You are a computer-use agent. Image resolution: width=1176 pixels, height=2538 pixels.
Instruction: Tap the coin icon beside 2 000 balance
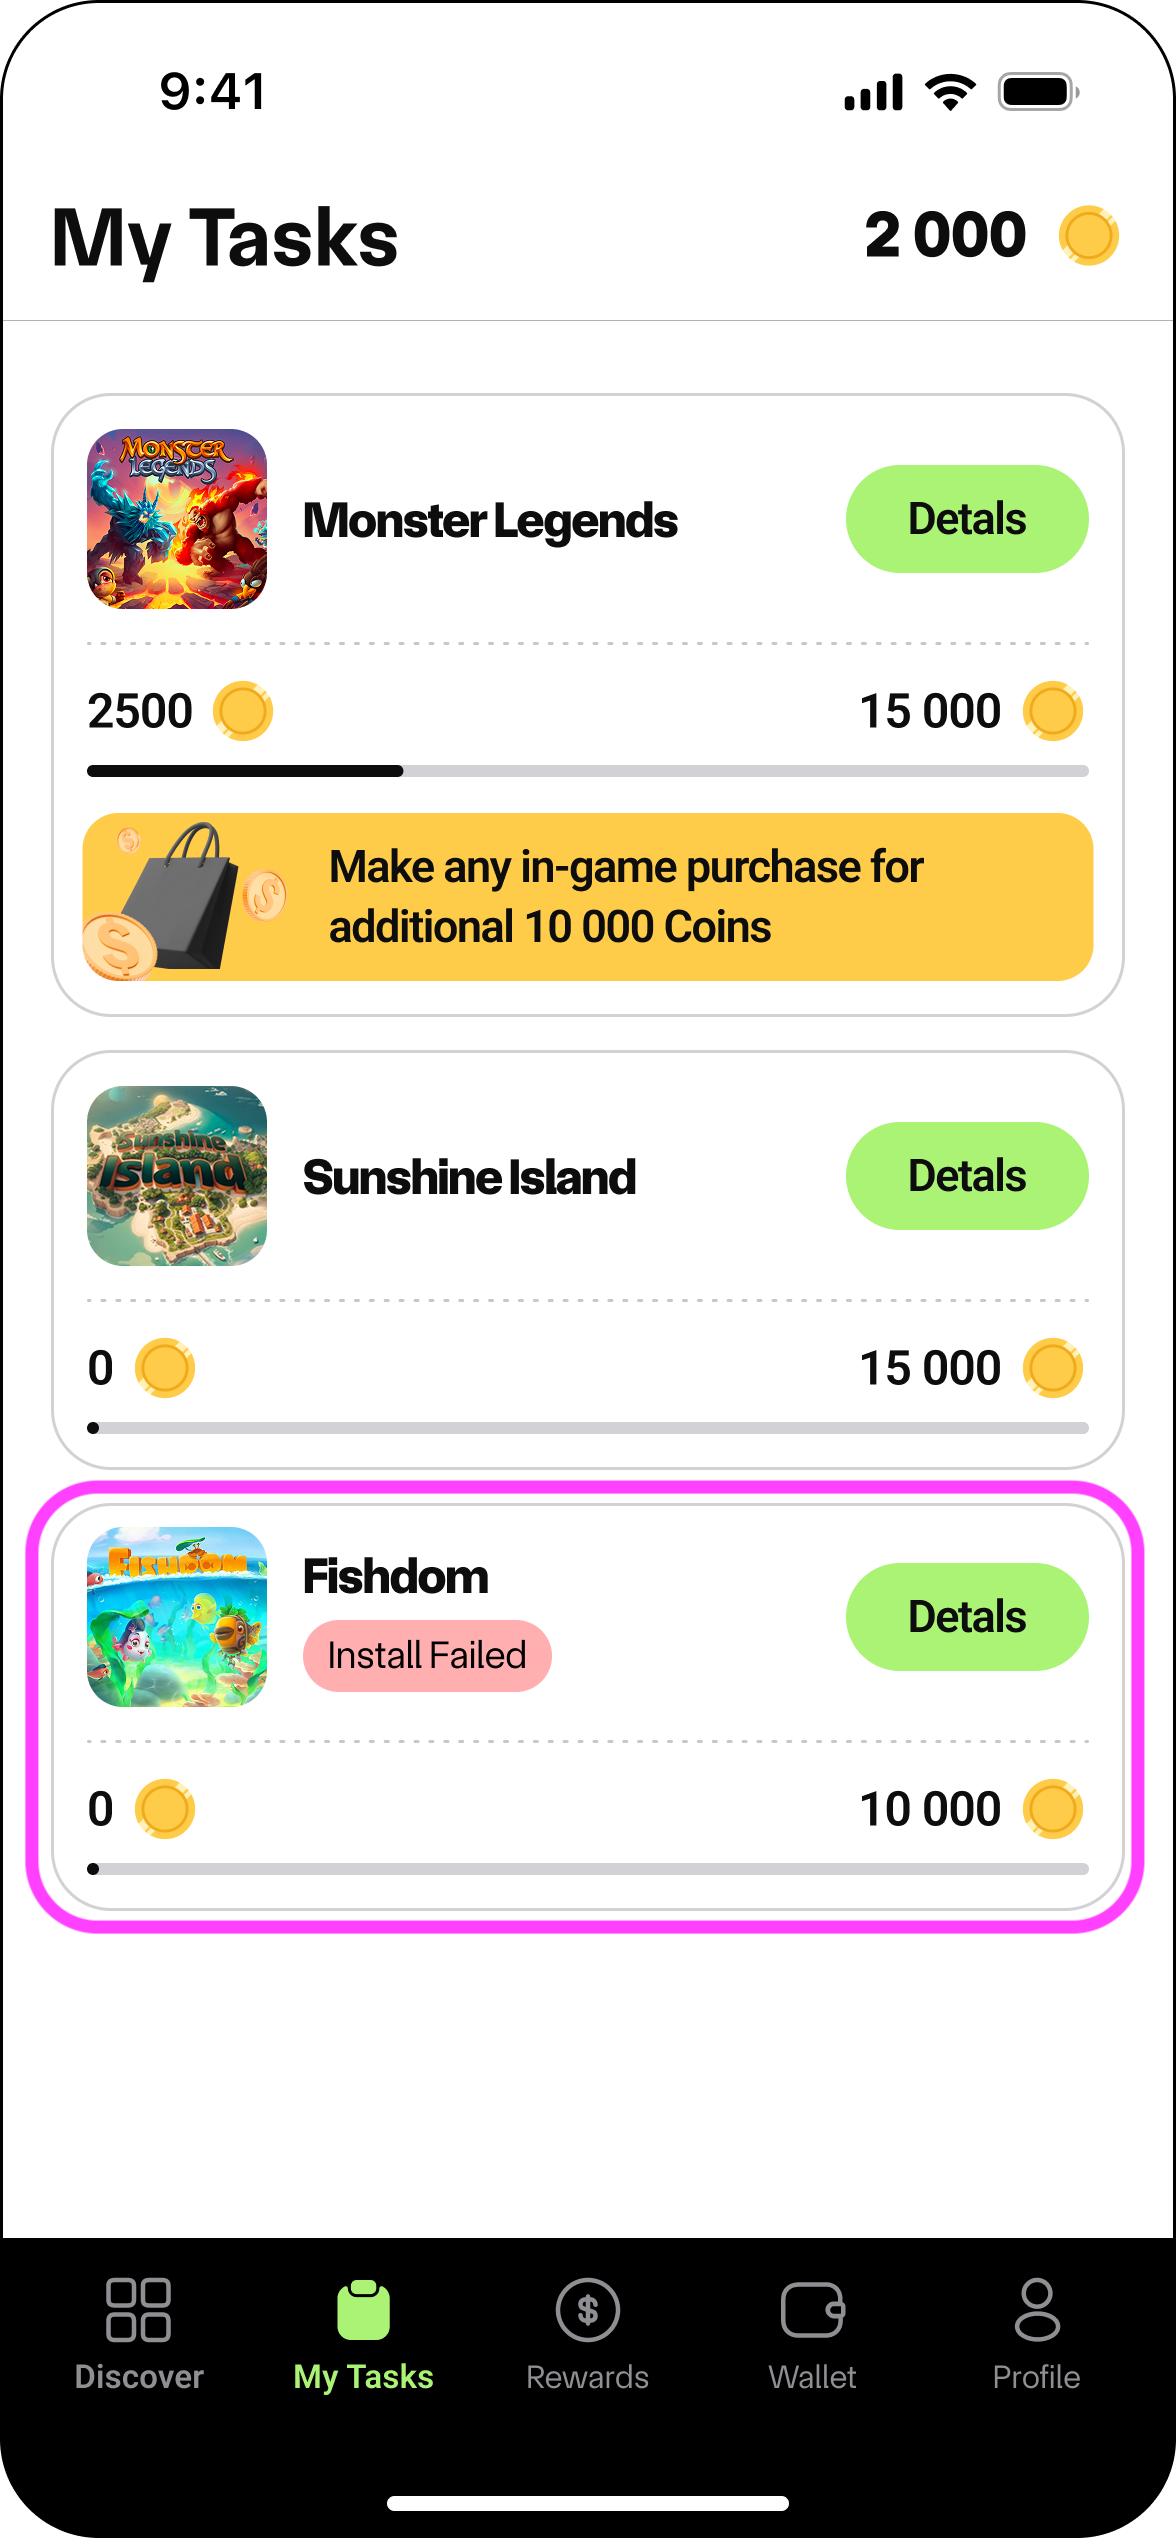(x=1088, y=236)
